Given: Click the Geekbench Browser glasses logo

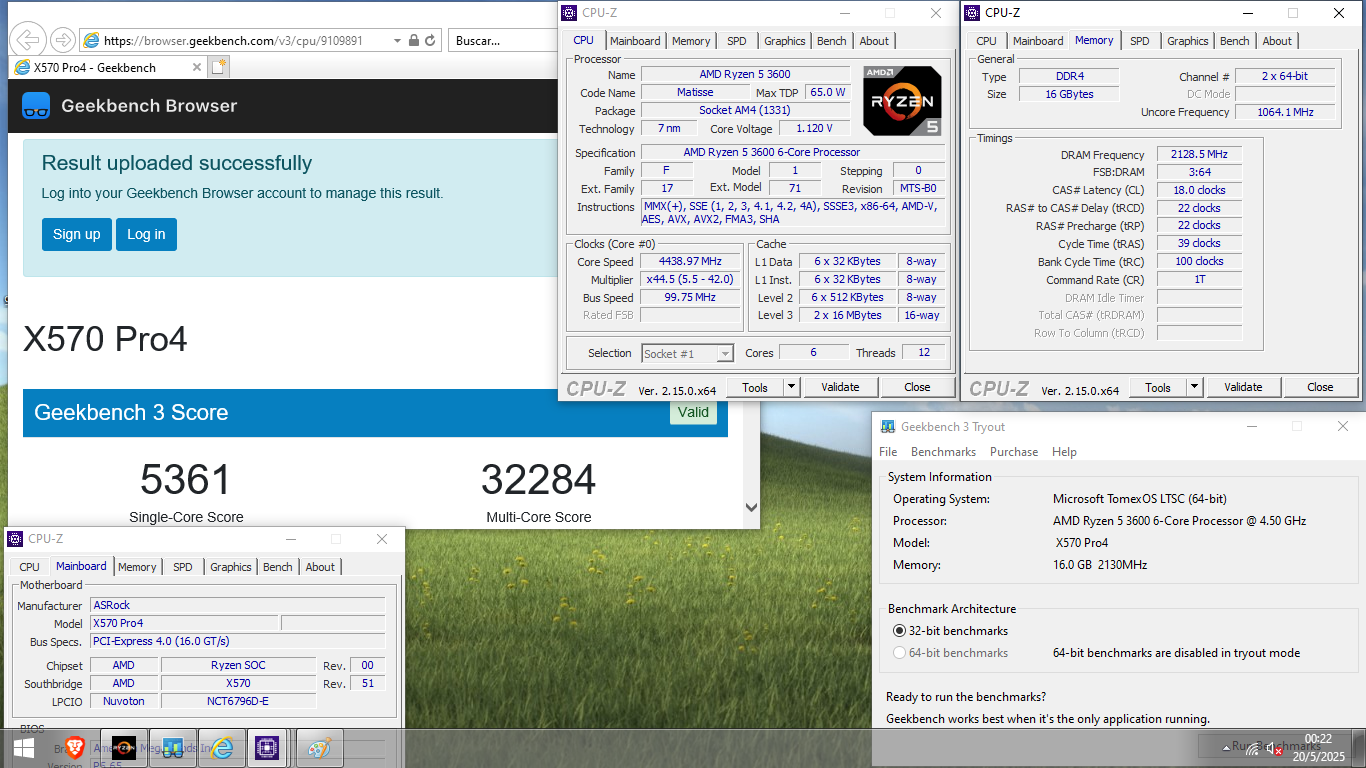Looking at the screenshot, I should pyautogui.click(x=36, y=105).
